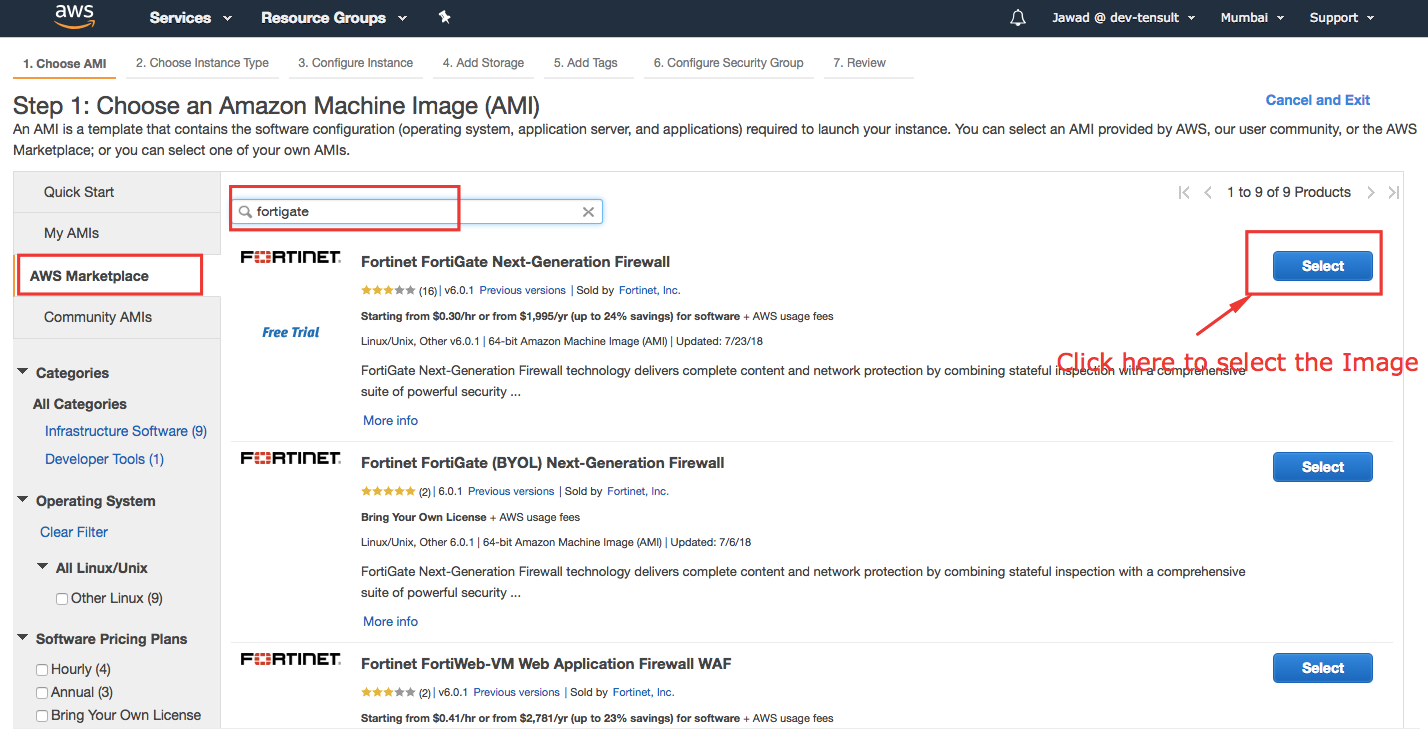This screenshot has width=1428, height=747.
Task: Check the Other Linux filter checkbox
Action: coord(62,599)
